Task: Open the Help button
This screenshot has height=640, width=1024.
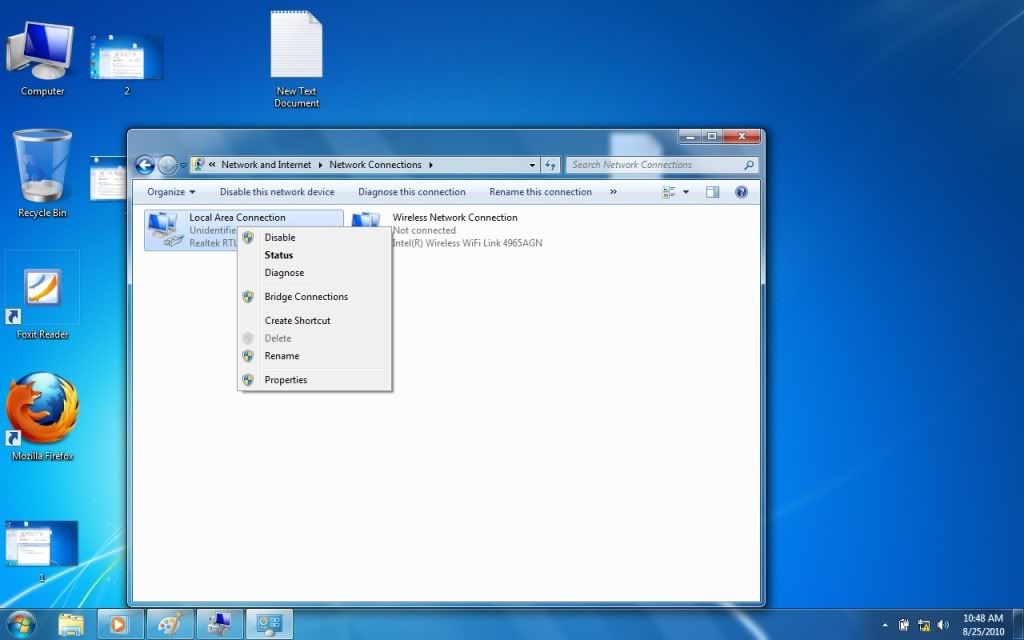Action: pyautogui.click(x=741, y=192)
